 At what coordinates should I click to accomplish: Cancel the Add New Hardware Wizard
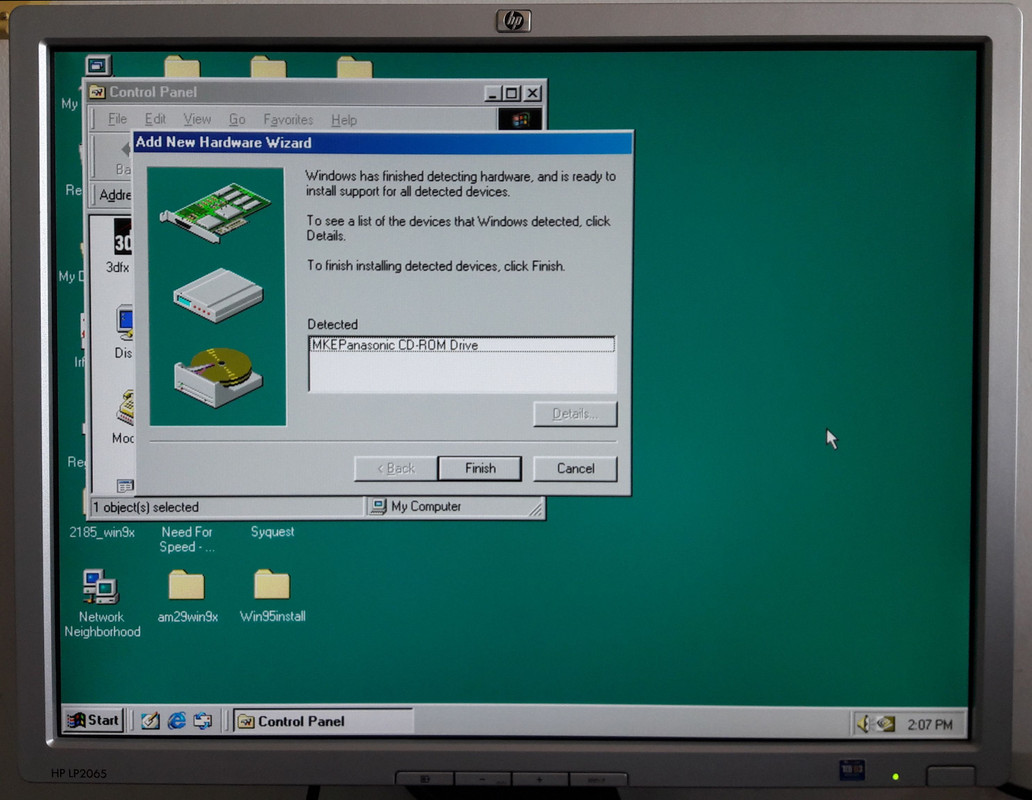[575, 468]
